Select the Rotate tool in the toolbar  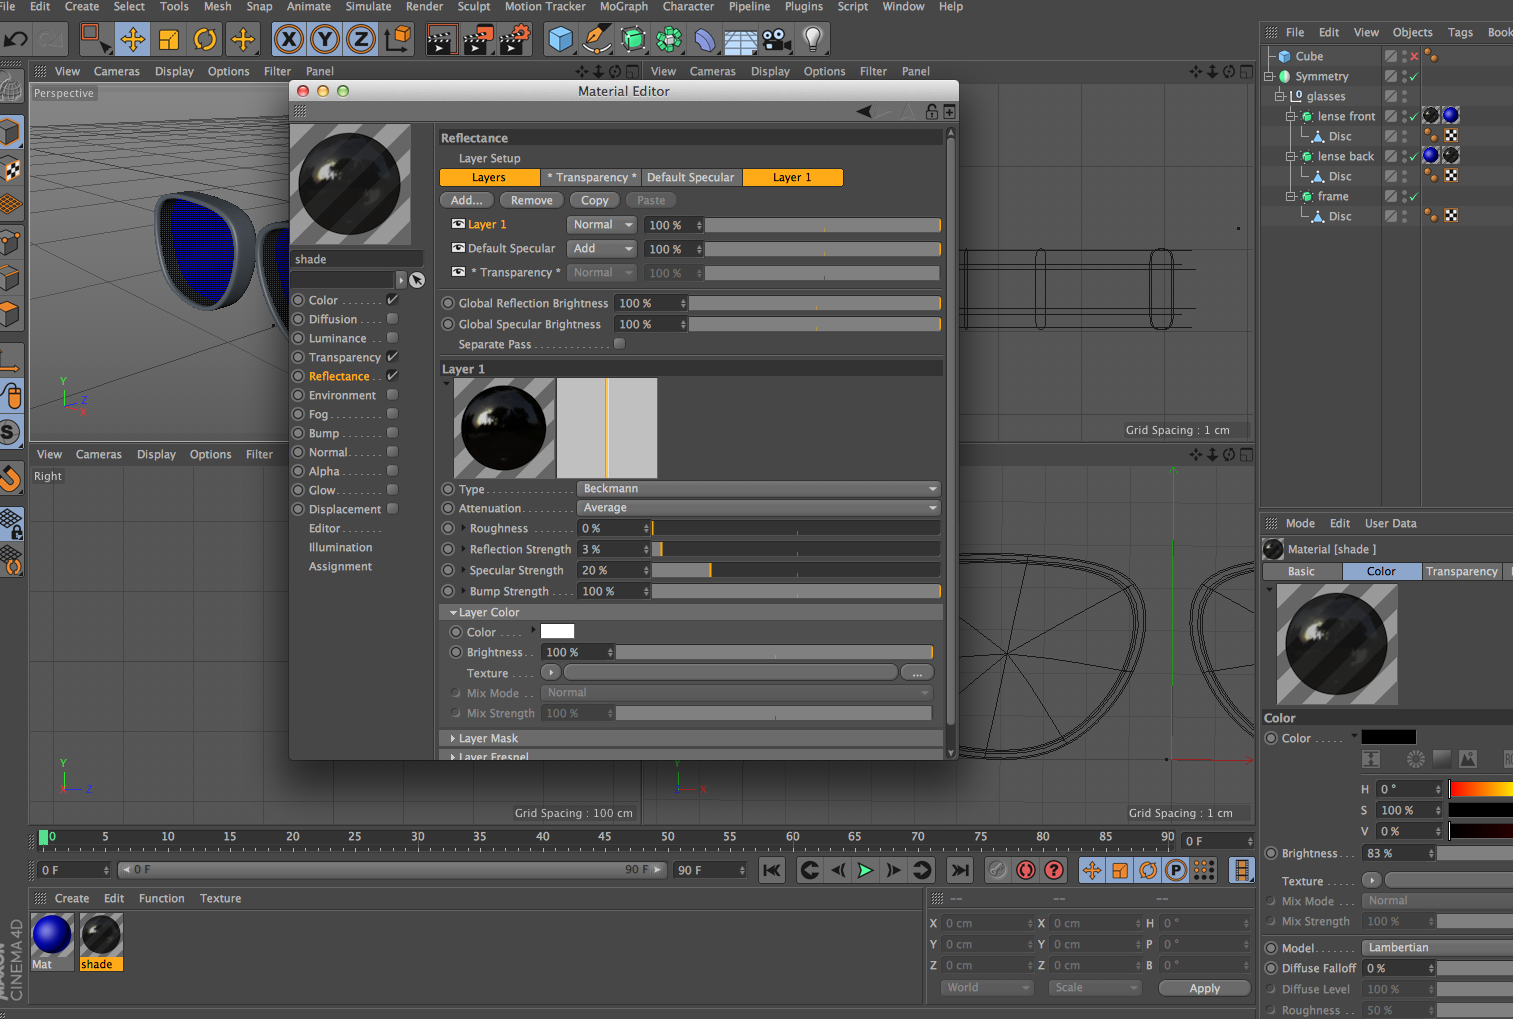click(205, 40)
